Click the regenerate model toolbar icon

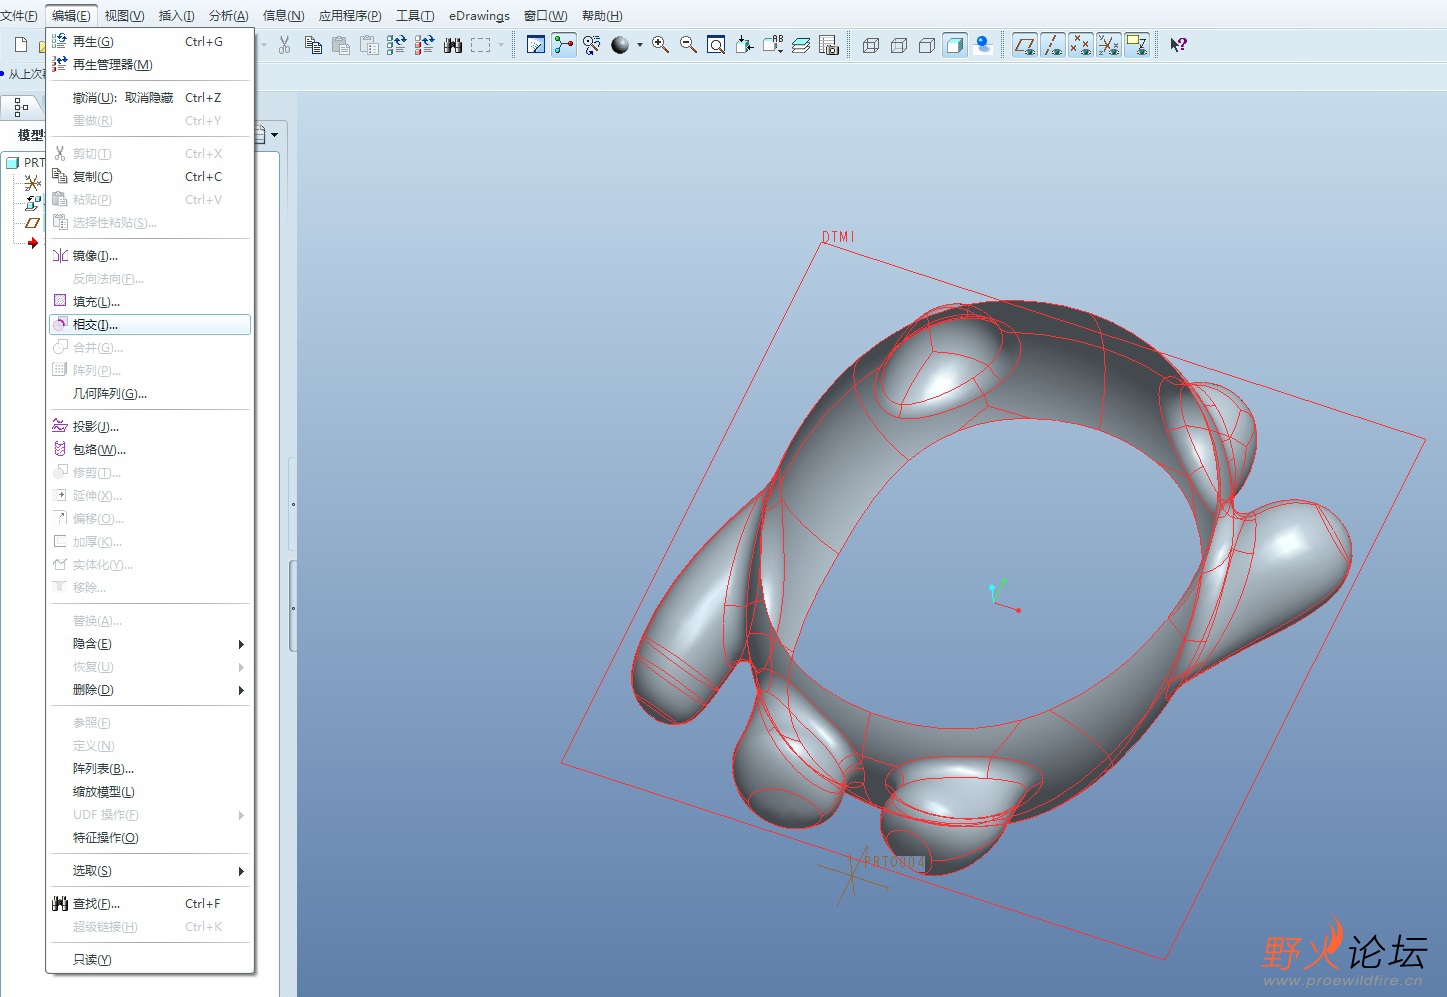396,45
